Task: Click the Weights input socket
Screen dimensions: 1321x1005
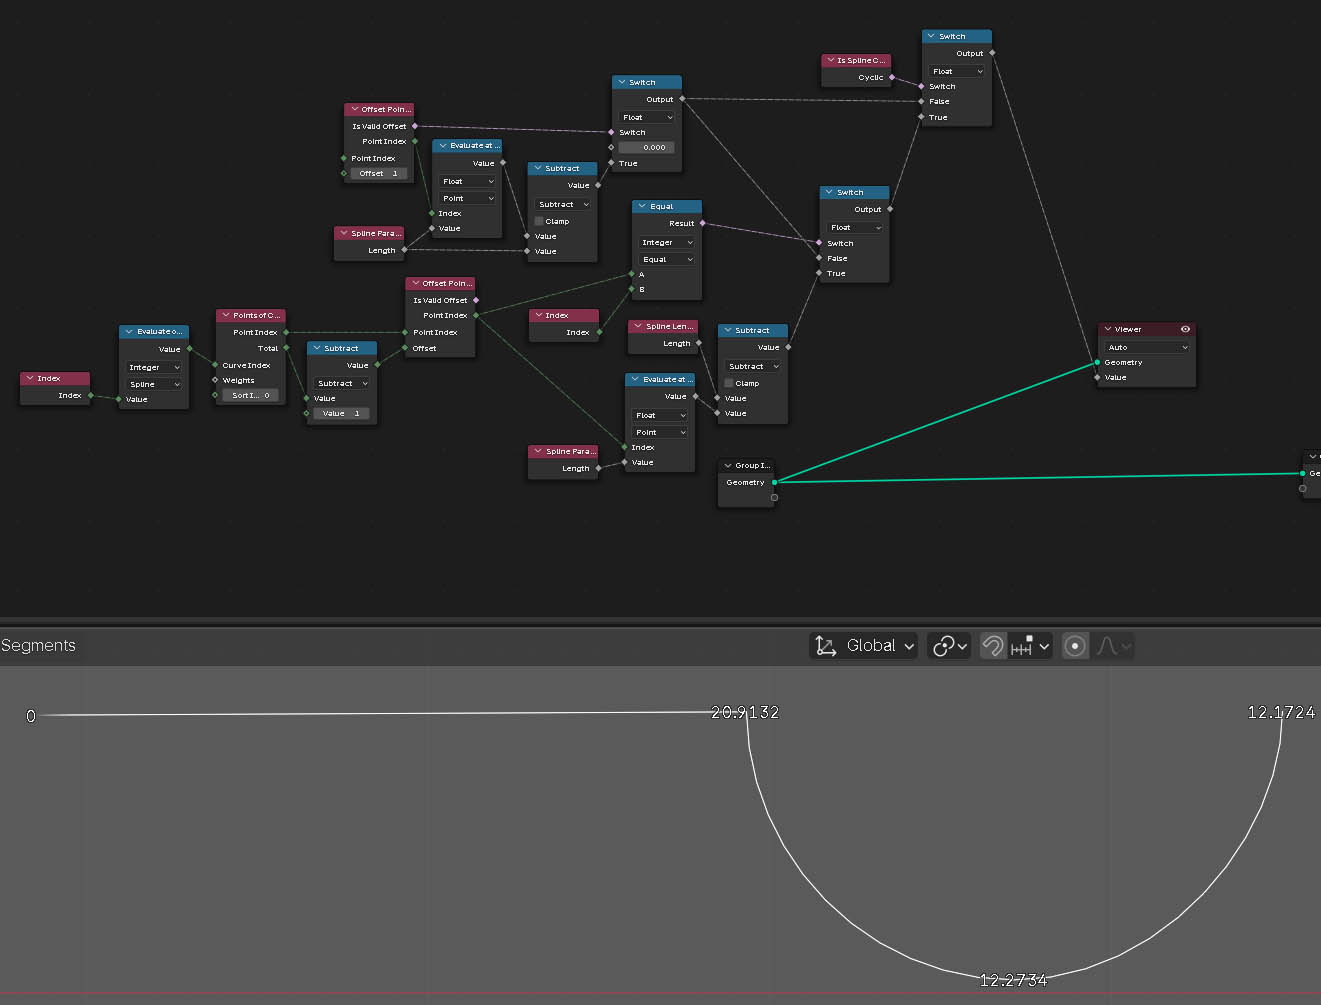Action: [215, 380]
